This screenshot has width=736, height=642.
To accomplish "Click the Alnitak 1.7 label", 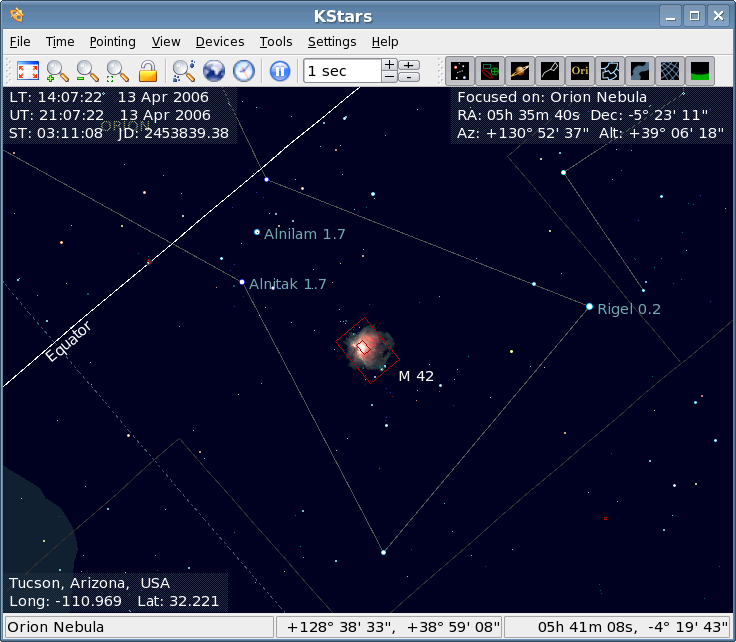I will pyautogui.click(x=287, y=284).
